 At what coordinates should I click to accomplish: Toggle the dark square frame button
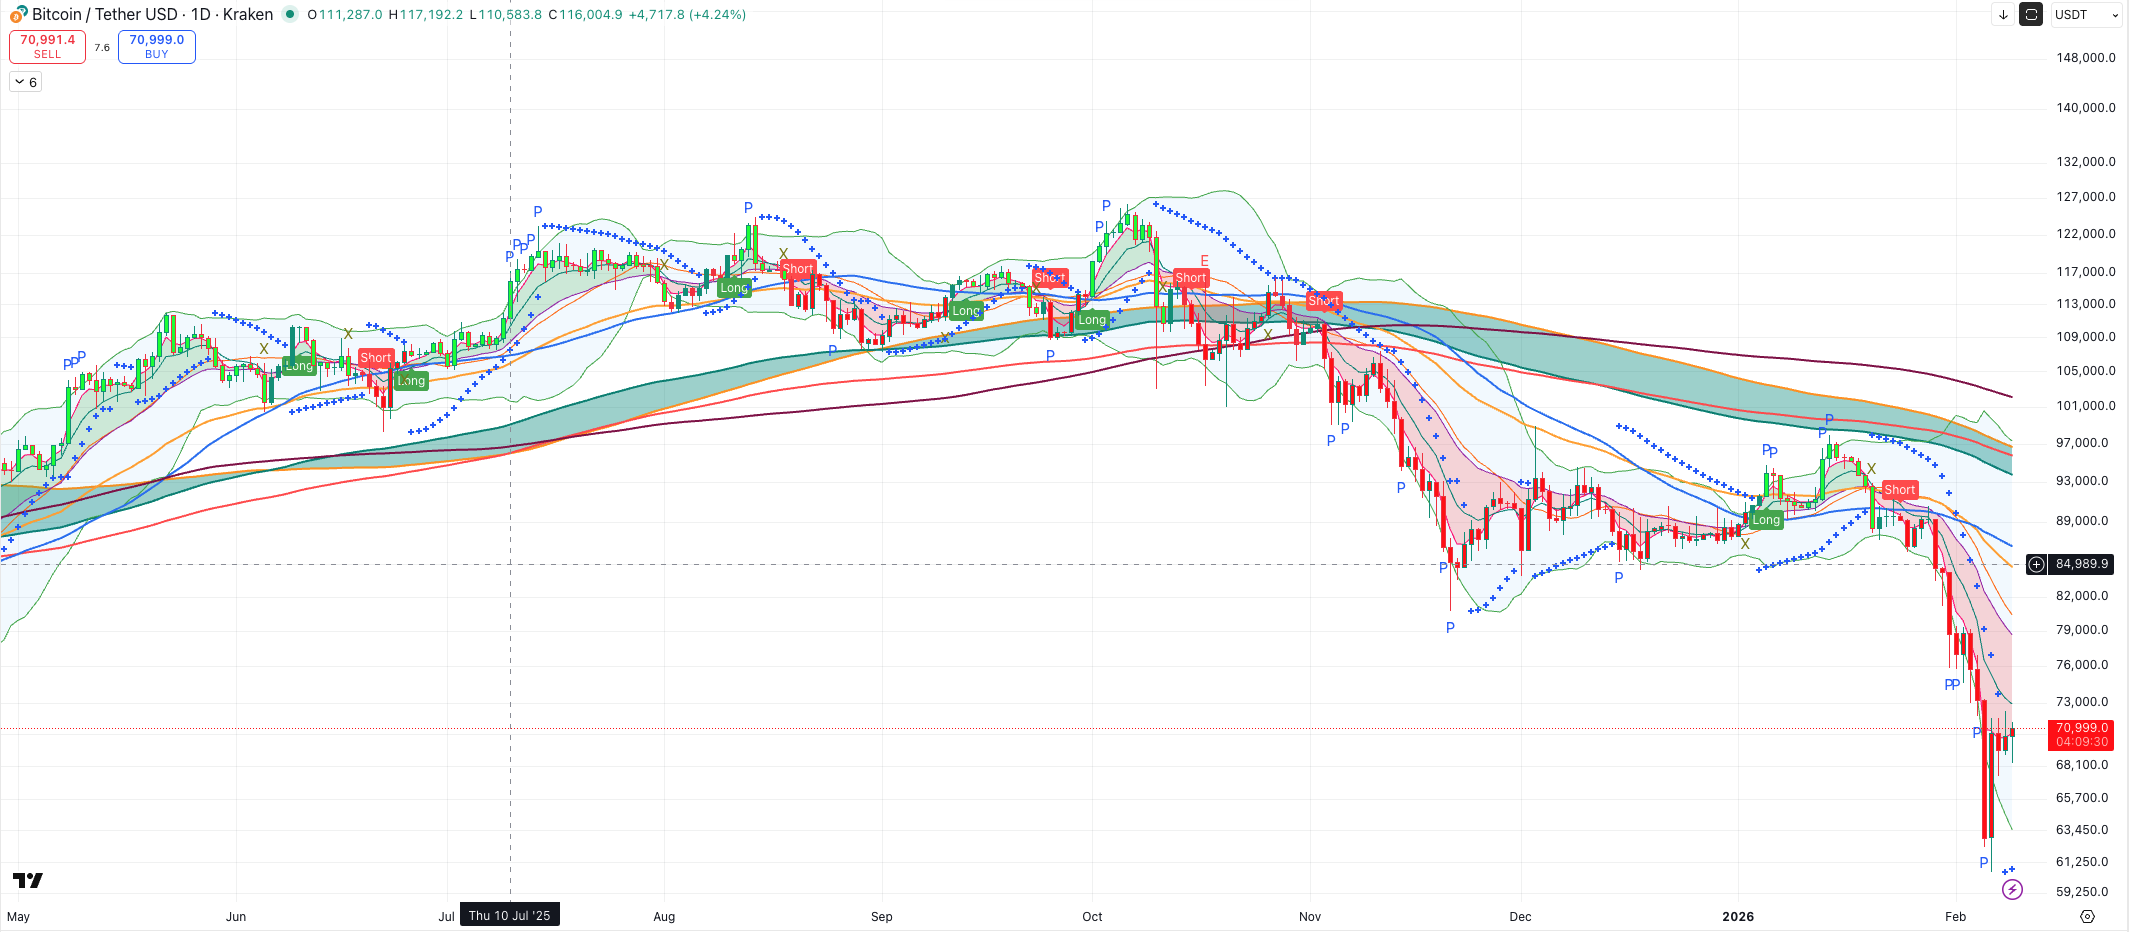point(2031,15)
